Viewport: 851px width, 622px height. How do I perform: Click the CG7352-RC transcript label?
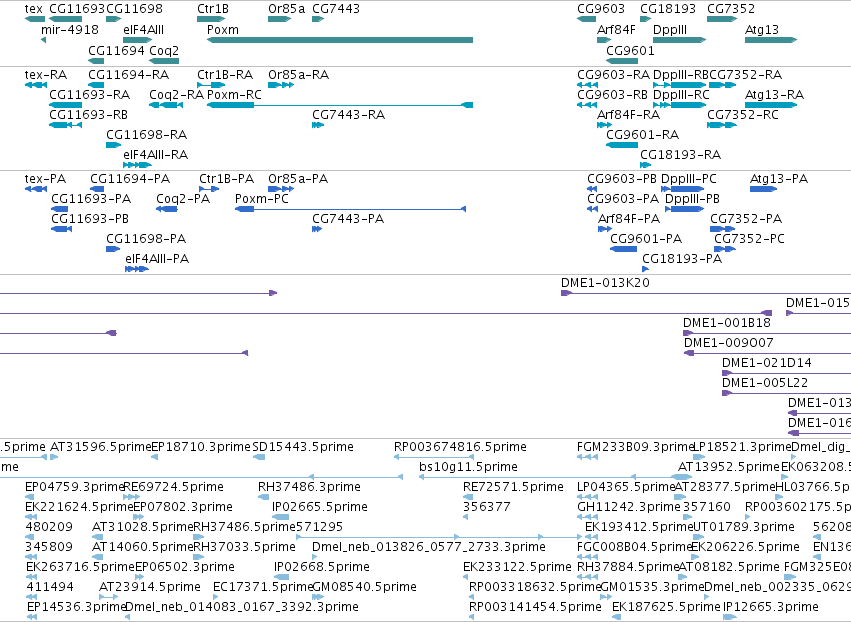(743, 115)
